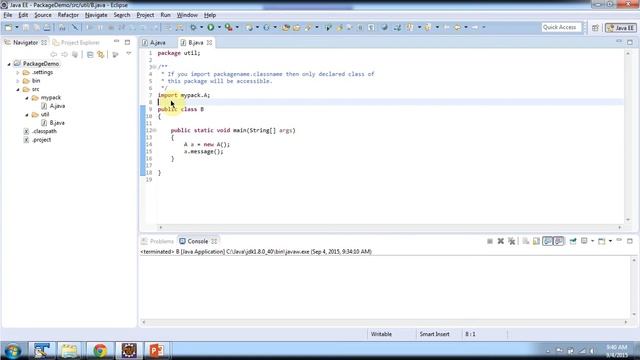Image resolution: width=640 pixels, height=360 pixels.
Task: Click the Remove All Terminated Launches icon
Action: coord(512,241)
